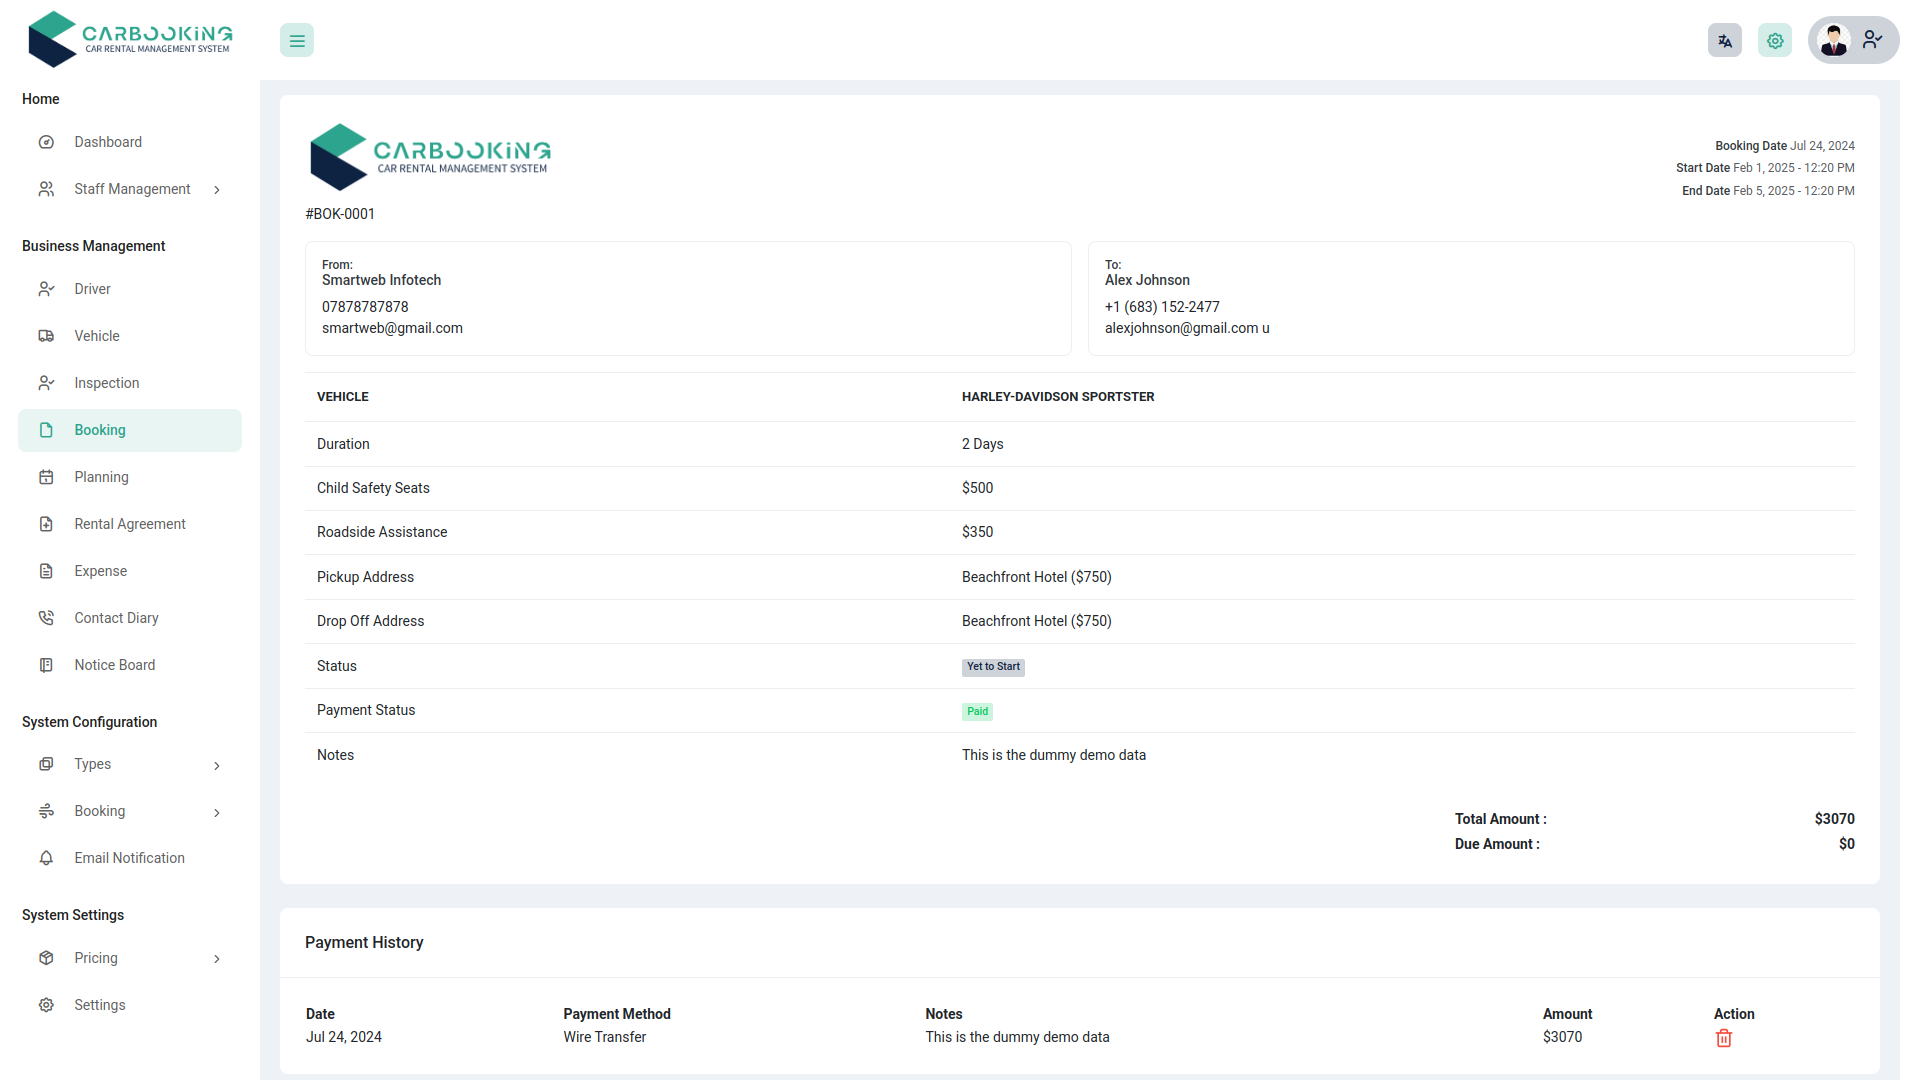
Task: Click the Yet to Start status badge
Action: pos(993,667)
